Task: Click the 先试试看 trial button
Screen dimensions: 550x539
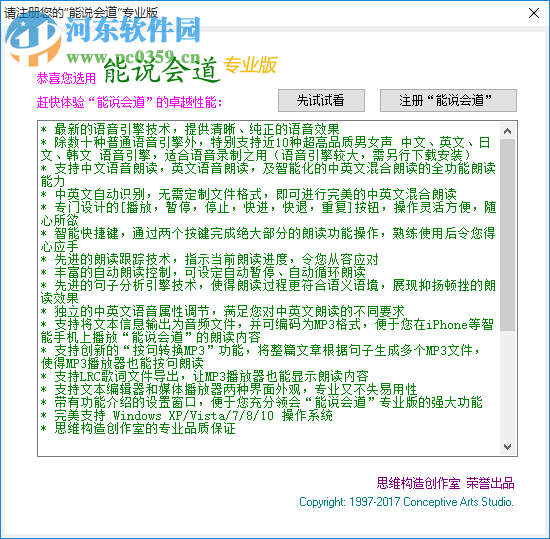Action: (x=321, y=101)
